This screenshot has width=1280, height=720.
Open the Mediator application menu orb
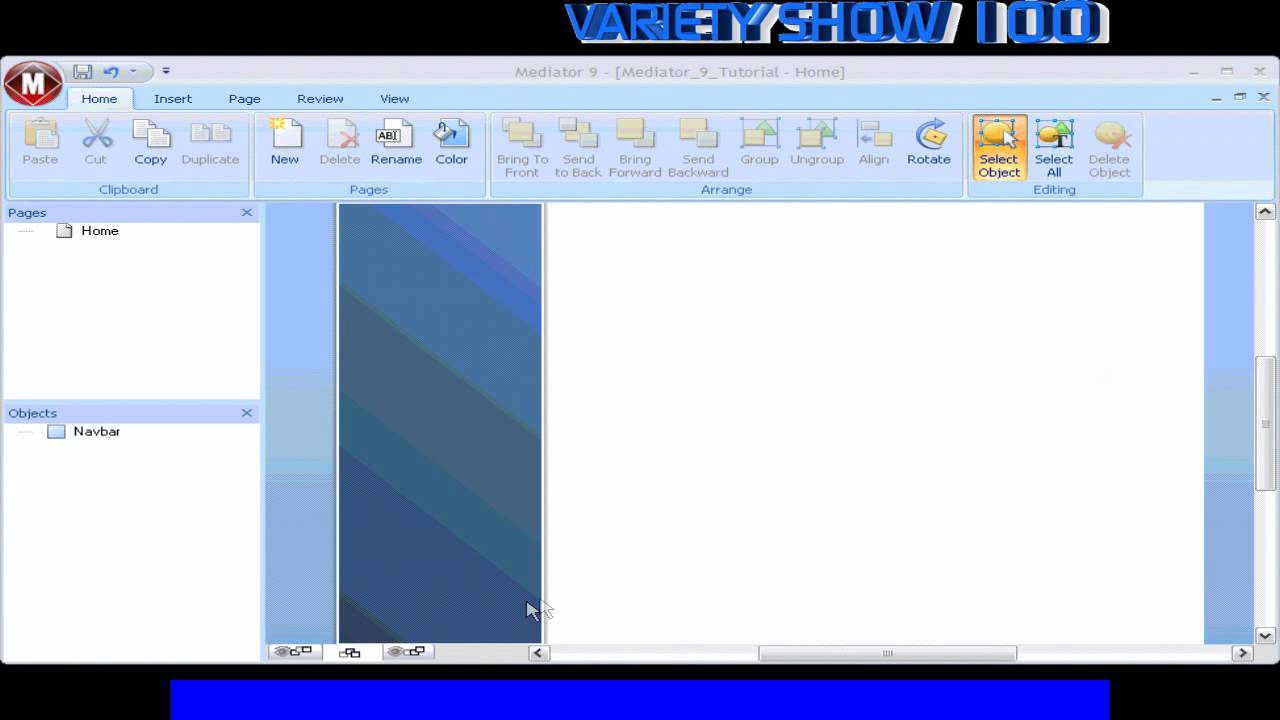point(33,84)
